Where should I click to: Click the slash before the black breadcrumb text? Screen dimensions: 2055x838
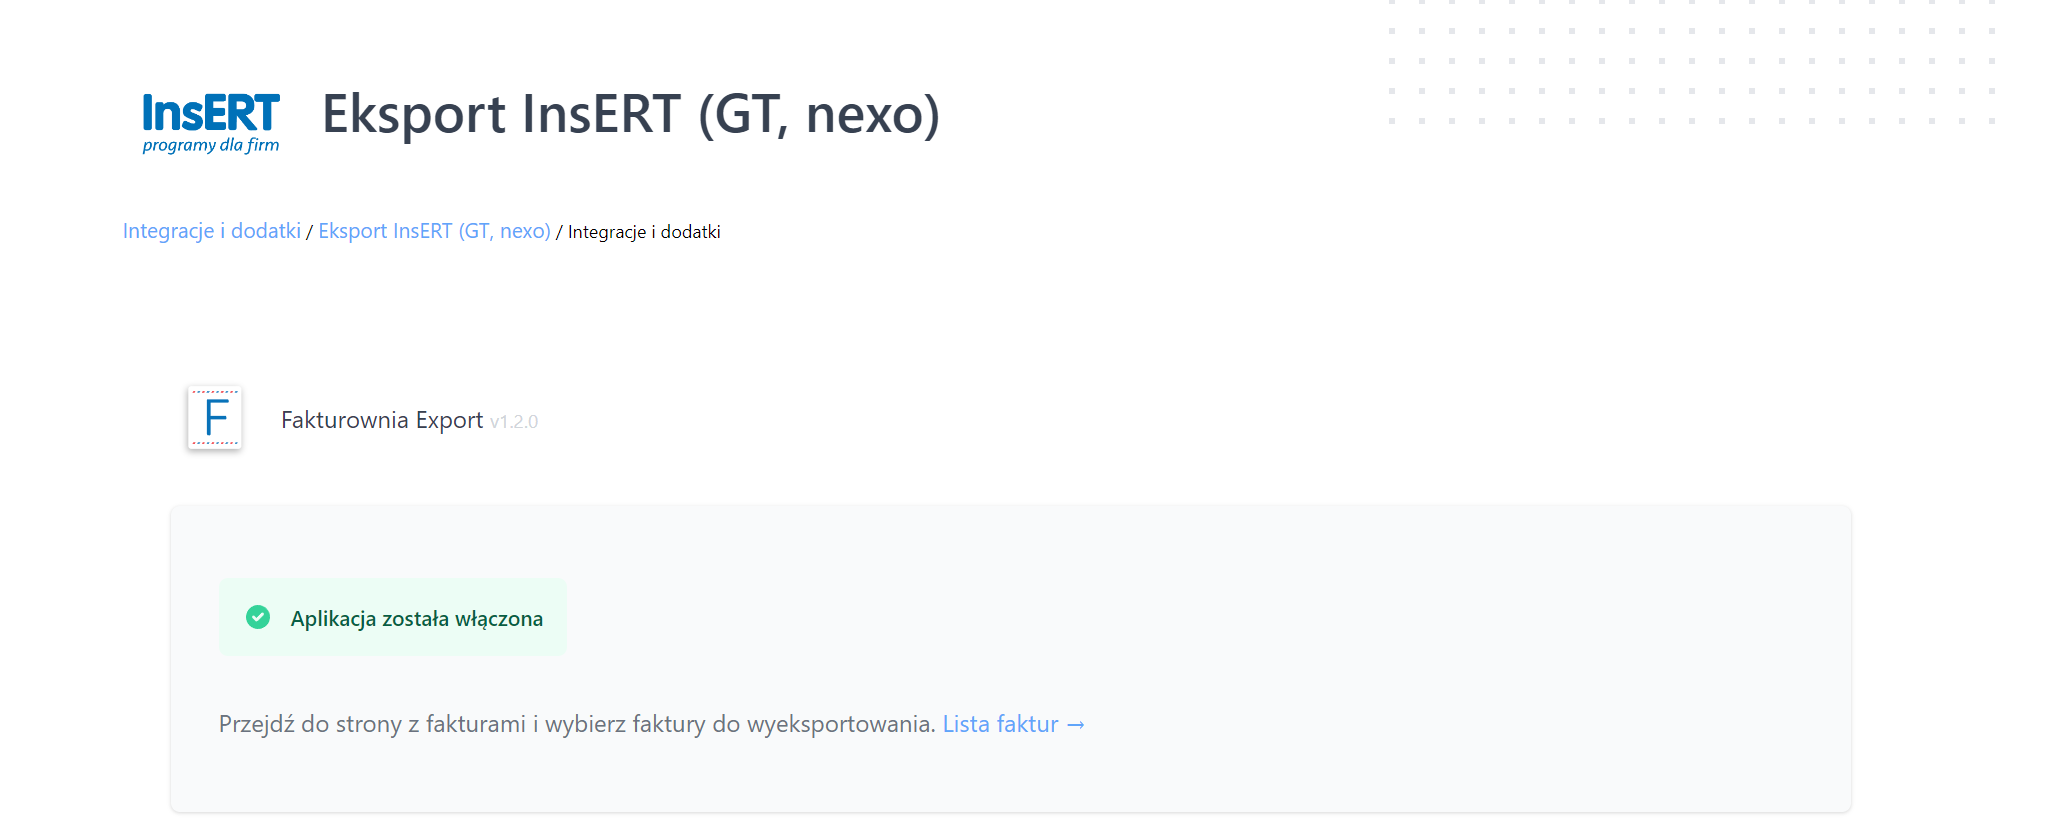point(559,232)
